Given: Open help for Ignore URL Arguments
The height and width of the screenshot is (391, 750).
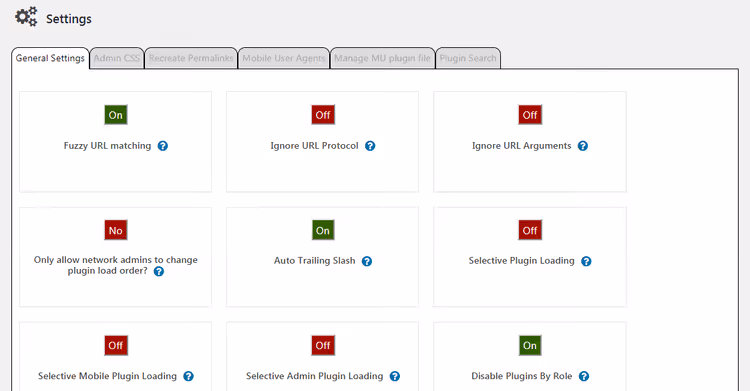Looking at the screenshot, I should (583, 146).
